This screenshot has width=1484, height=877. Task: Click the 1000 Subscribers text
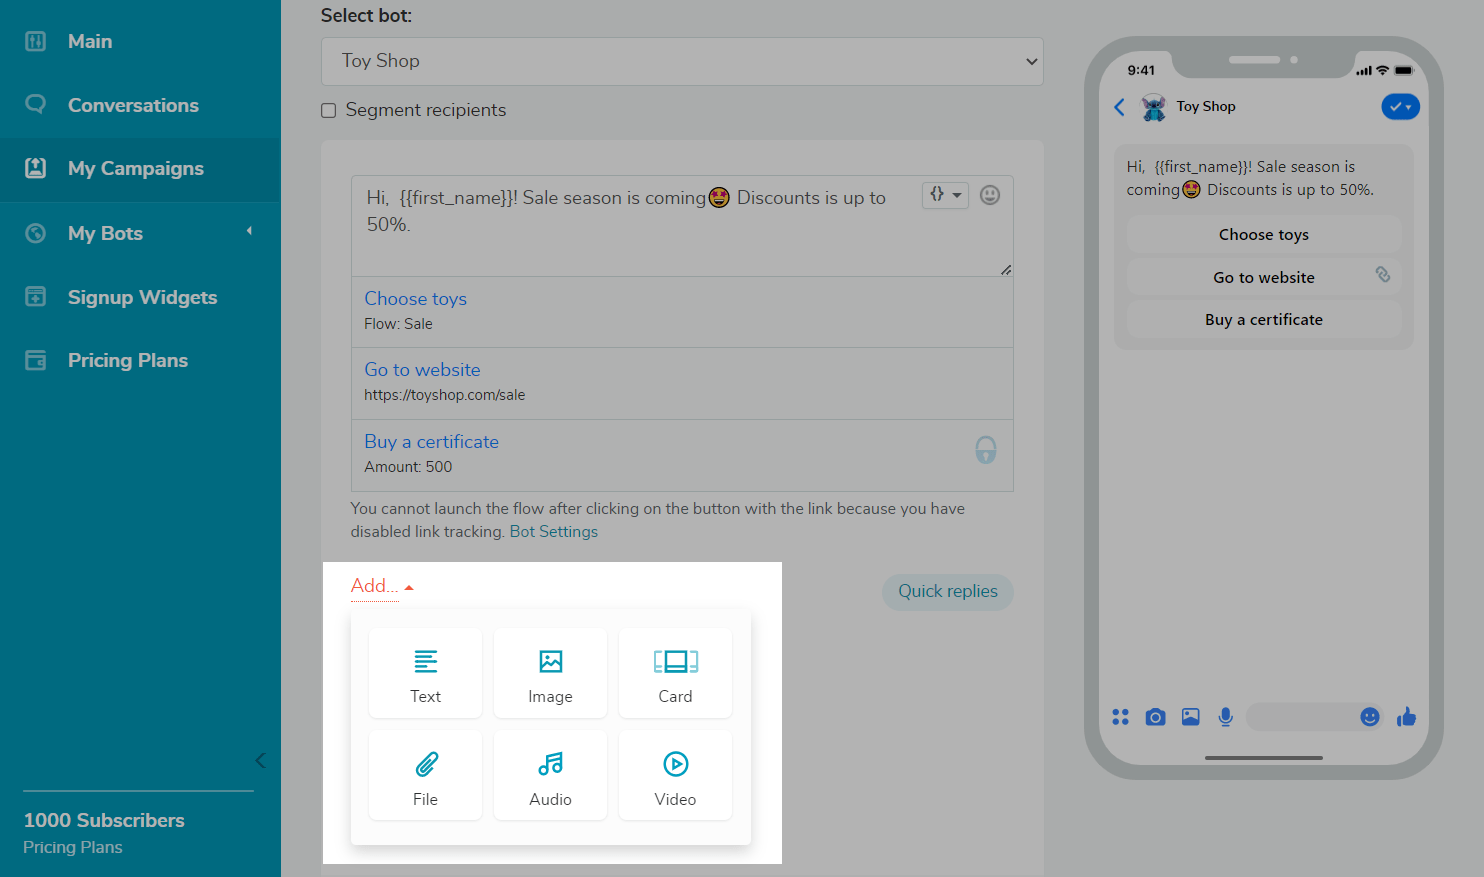point(104,820)
